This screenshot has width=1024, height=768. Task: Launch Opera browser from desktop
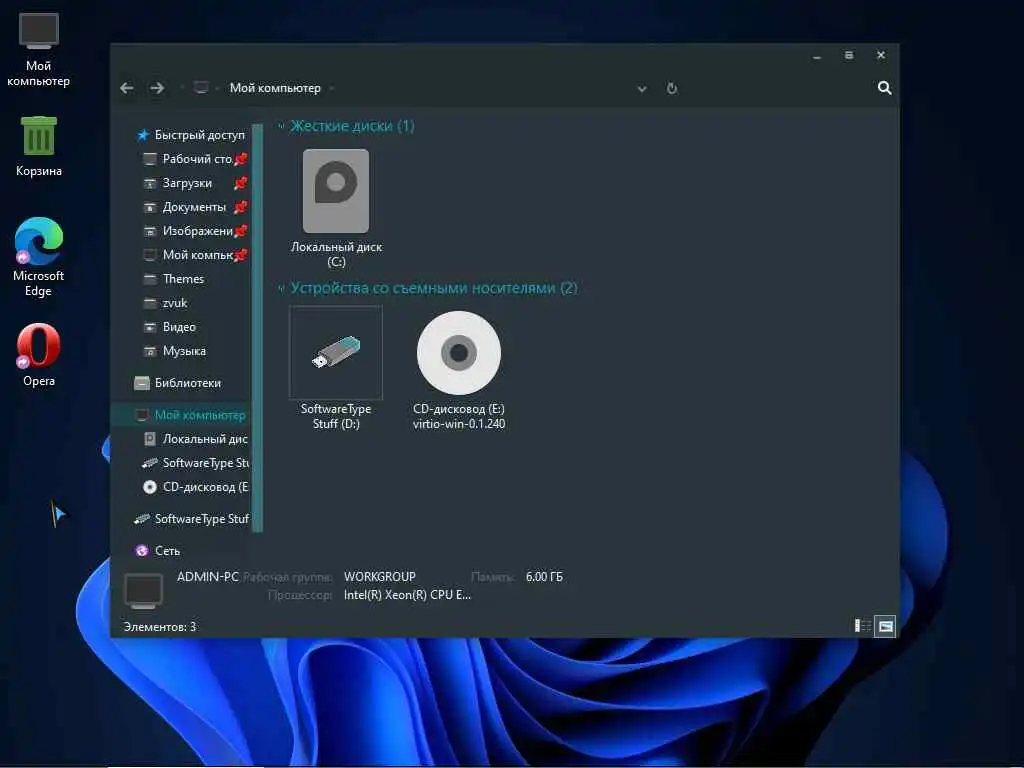click(39, 355)
